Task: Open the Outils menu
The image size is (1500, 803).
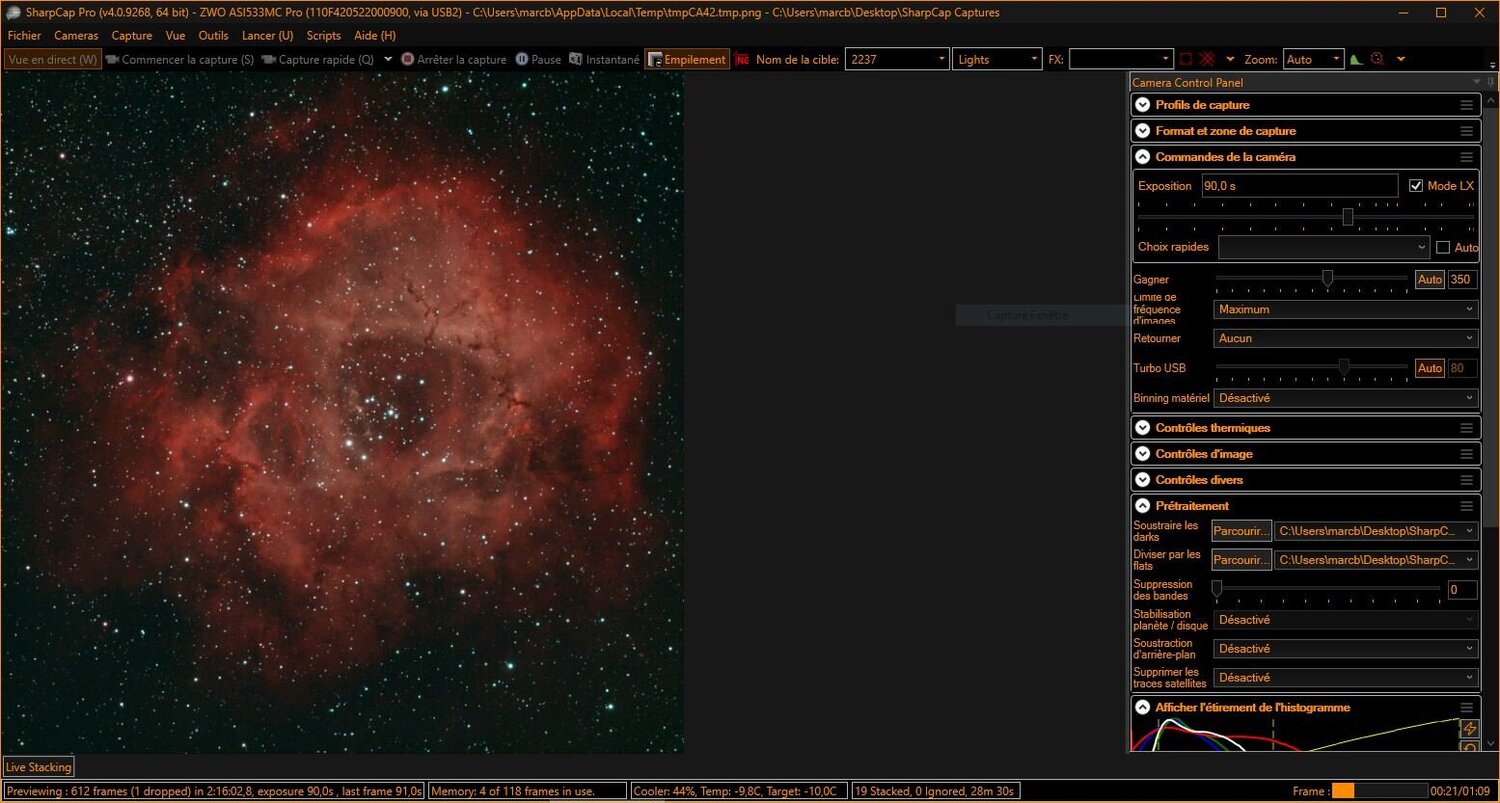Action: 213,36
